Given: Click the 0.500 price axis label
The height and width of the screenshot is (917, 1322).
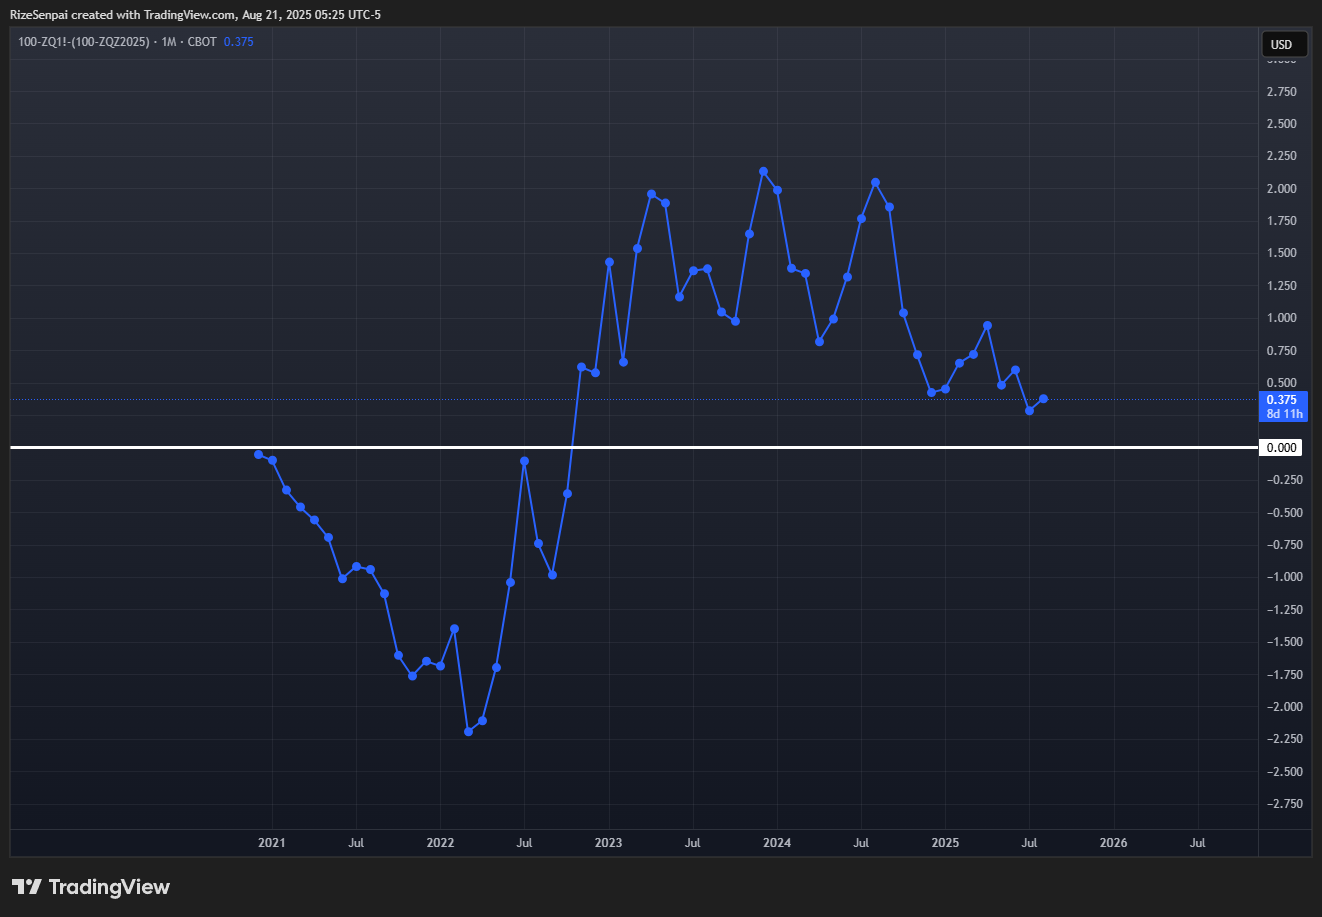Looking at the screenshot, I should click(1282, 383).
